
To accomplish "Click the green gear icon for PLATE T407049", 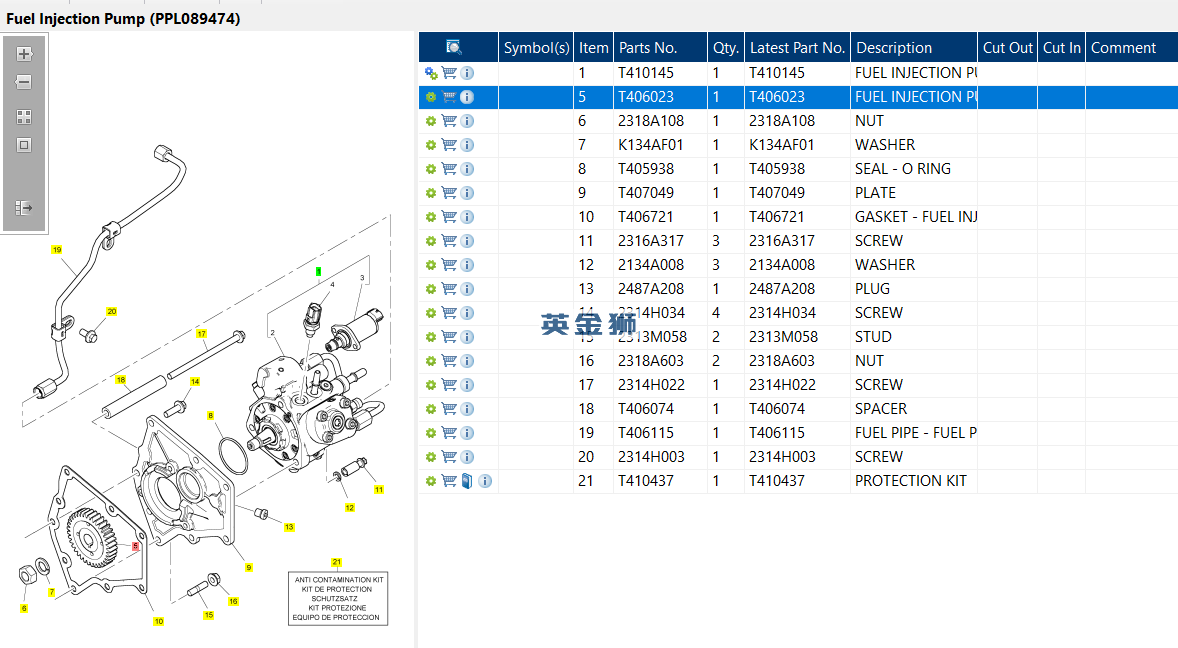I will pos(430,193).
